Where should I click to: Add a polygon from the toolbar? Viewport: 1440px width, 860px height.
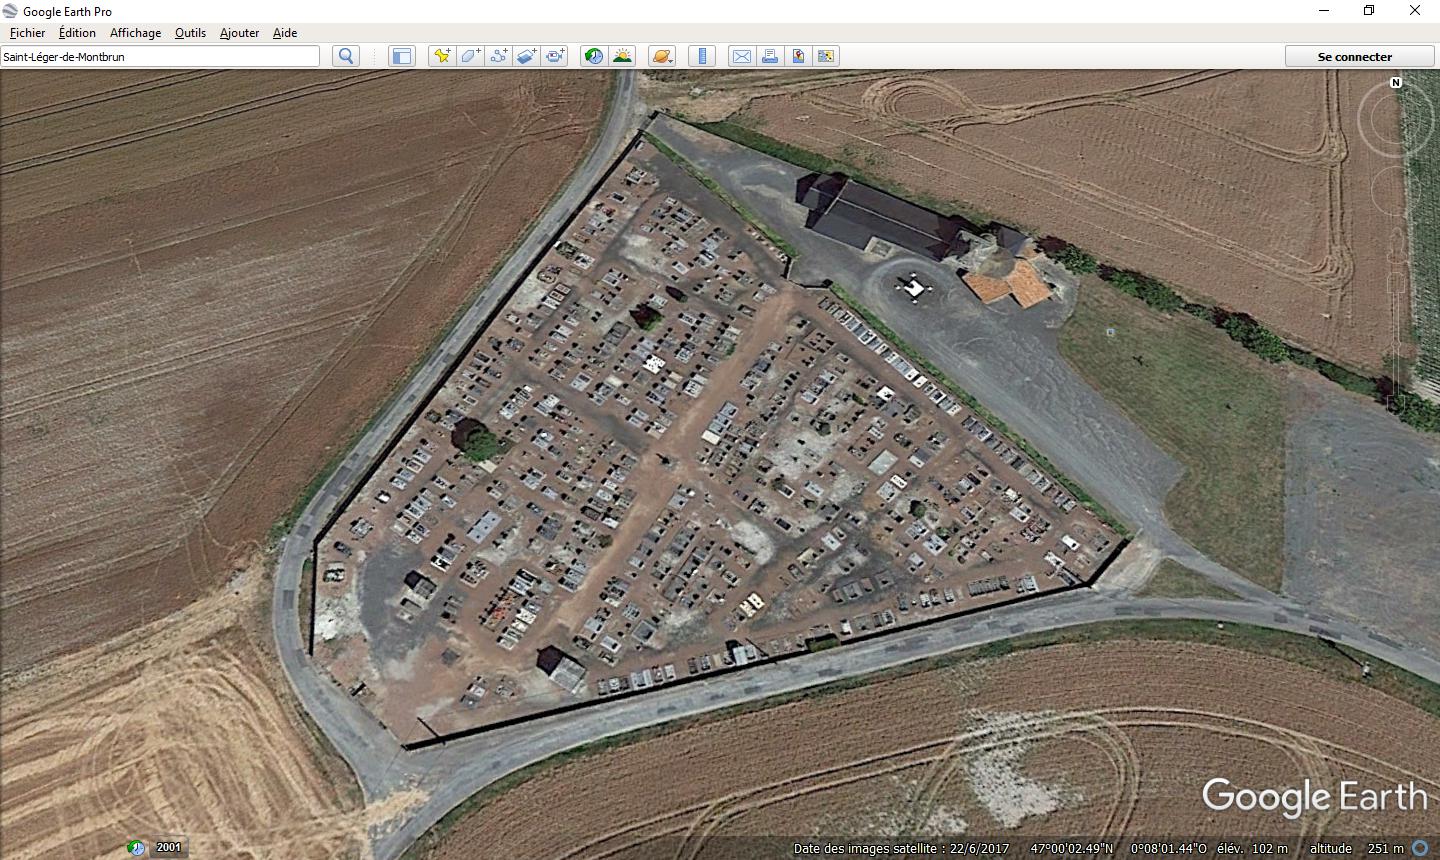click(469, 56)
